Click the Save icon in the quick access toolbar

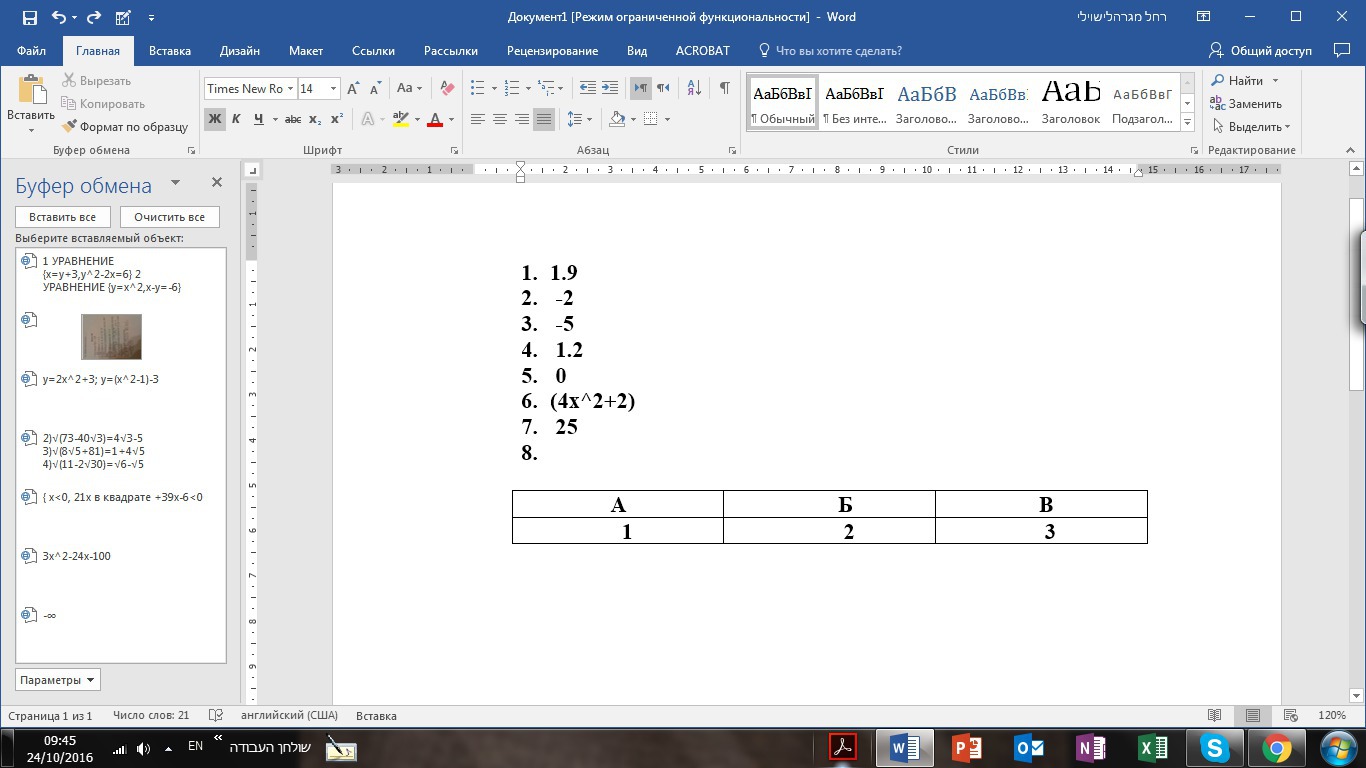tap(29, 17)
